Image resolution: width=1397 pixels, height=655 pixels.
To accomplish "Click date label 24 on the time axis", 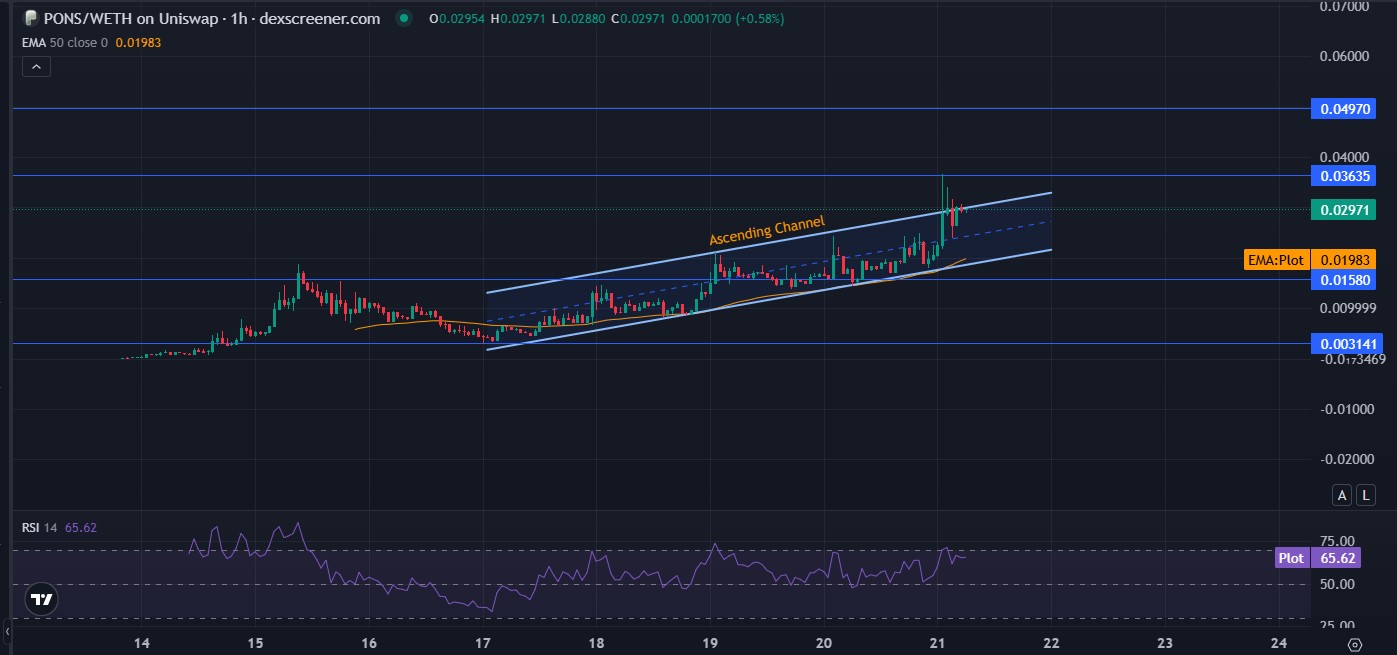I will click(1278, 642).
